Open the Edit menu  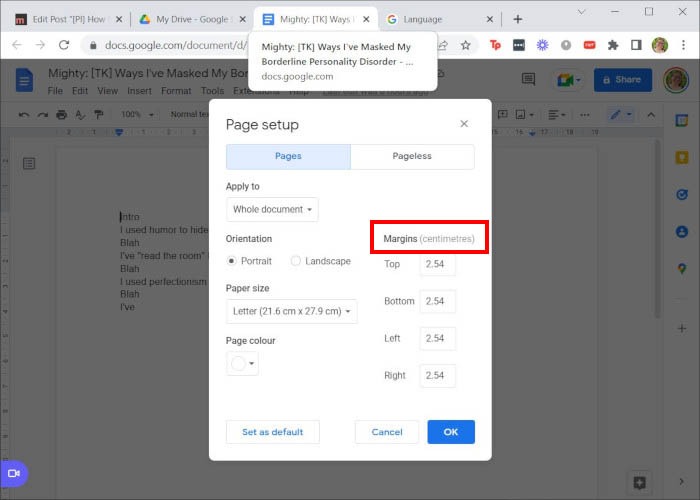coord(80,91)
